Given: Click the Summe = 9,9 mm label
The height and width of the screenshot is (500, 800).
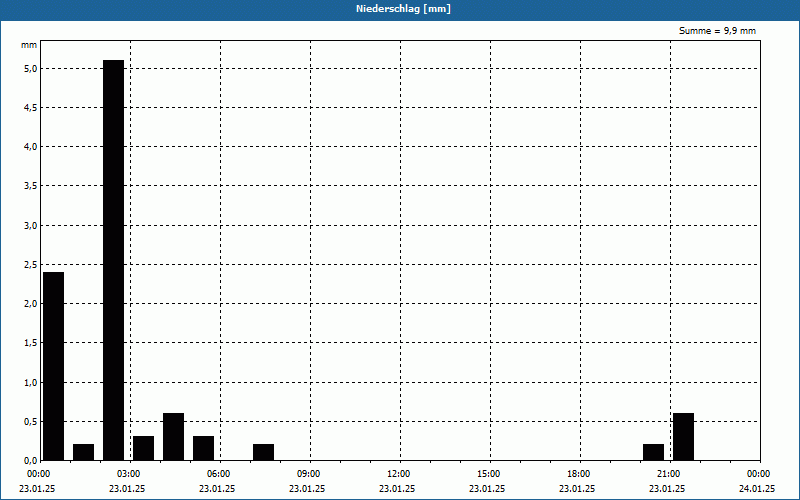Looking at the screenshot, I should pos(717,31).
